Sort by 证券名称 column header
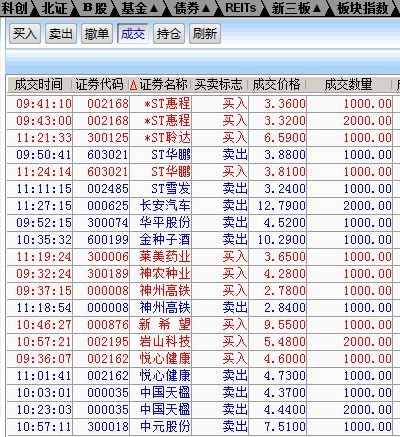The width and height of the screenshot is (400, 437). point(163,84)
